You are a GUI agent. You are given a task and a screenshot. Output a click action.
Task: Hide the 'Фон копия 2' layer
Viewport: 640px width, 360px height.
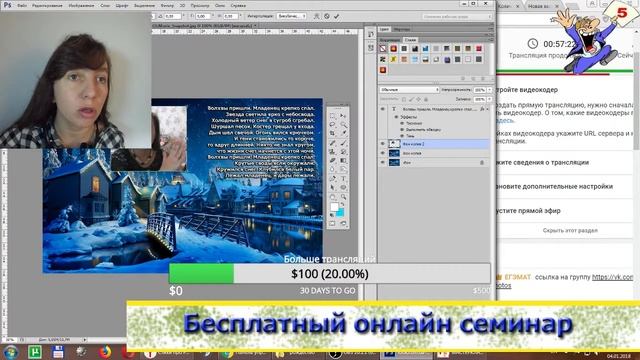click(382, 144)
